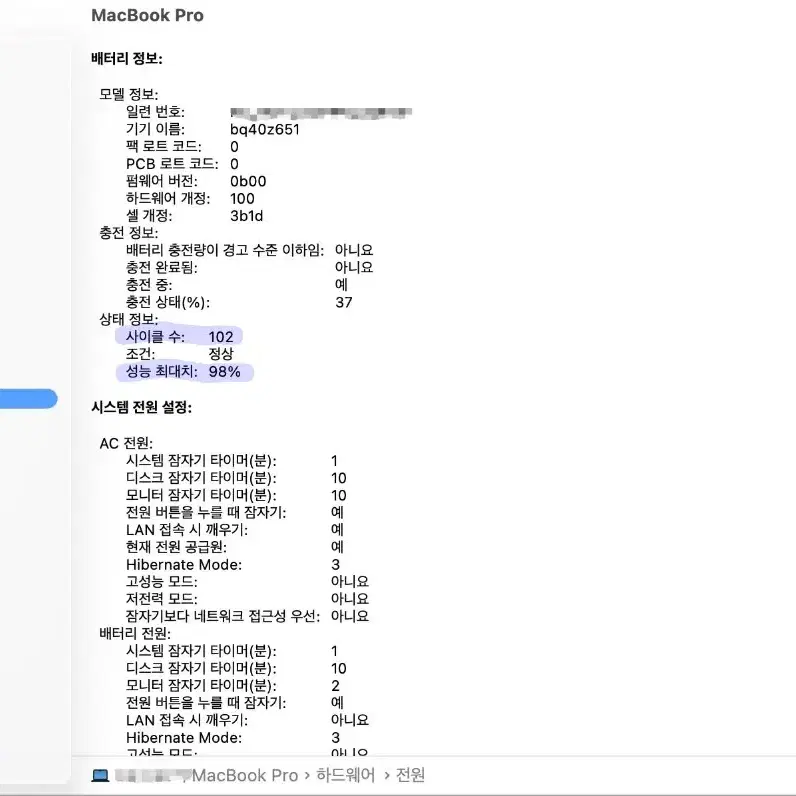Click the '시스템 전원 설정:' heading
The width and height of the screenshot is (796, 796).
pos(142,407)
